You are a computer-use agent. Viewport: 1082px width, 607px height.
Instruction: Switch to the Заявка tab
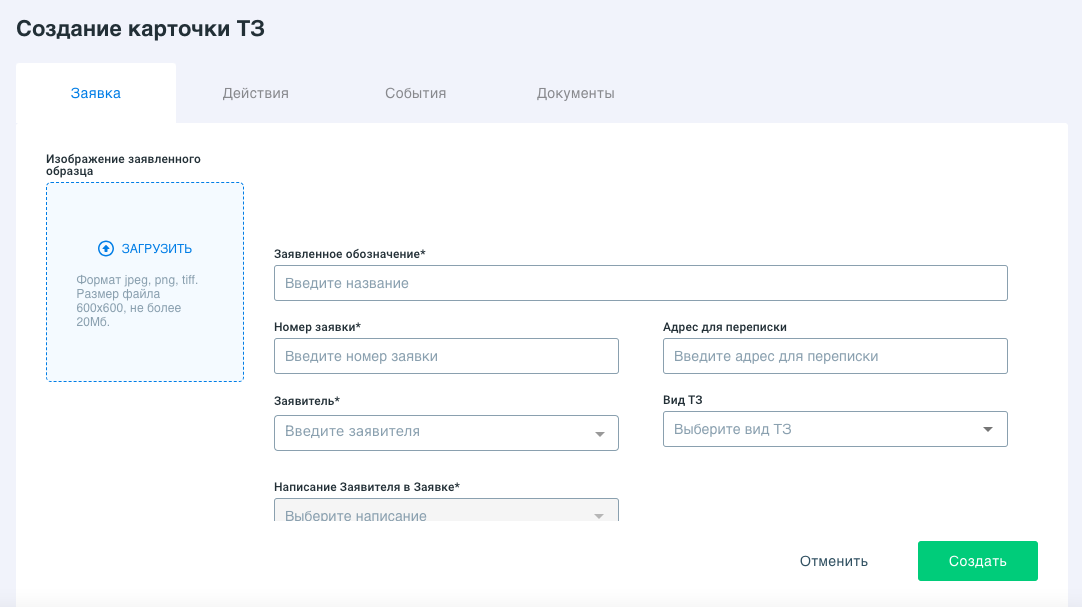pos(96,93)
